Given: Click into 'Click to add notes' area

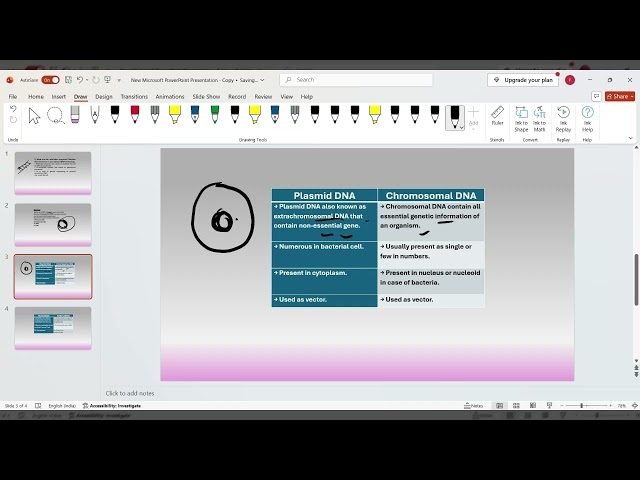Looking at the screenshot, I should tap(130, 393).
